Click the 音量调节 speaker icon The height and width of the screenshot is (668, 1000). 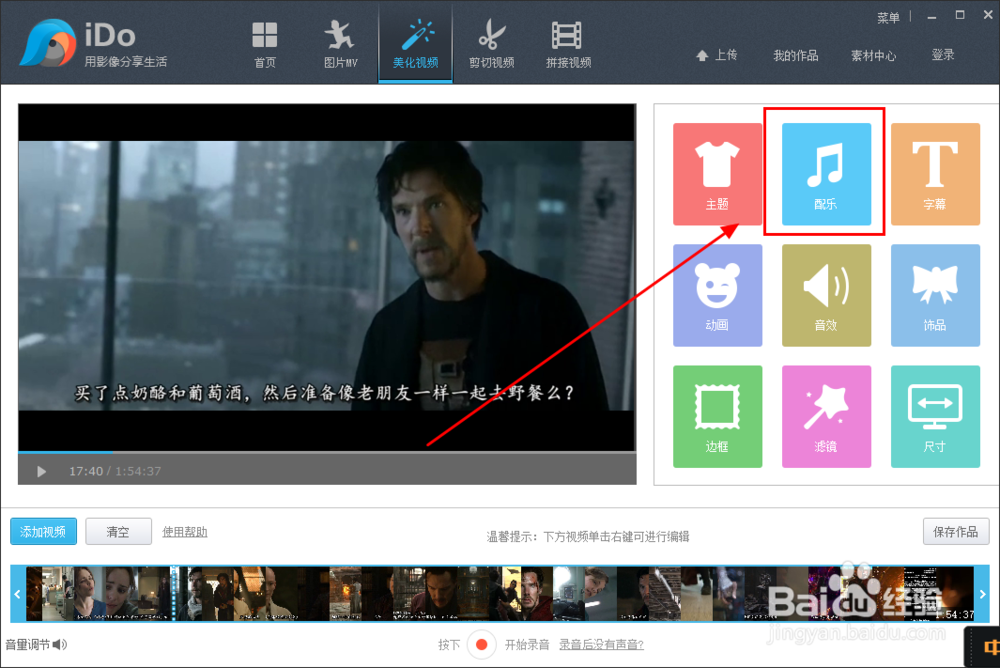click(60, 644)
